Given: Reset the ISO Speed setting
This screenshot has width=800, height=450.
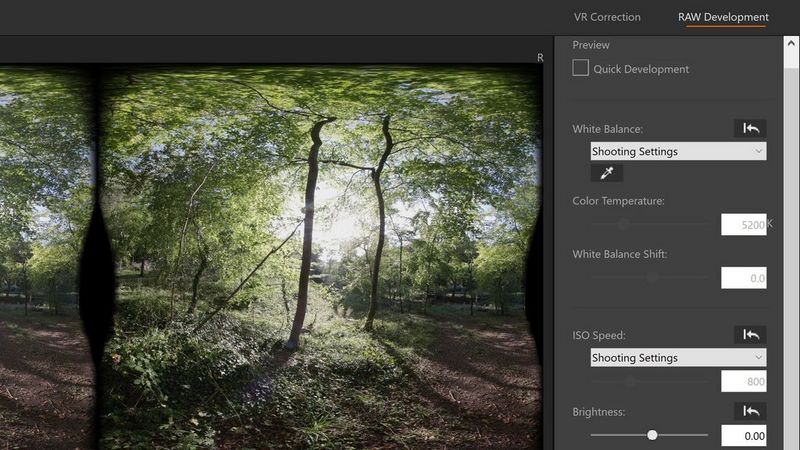Looking at the screenshot, I should [x=750, y=334].
